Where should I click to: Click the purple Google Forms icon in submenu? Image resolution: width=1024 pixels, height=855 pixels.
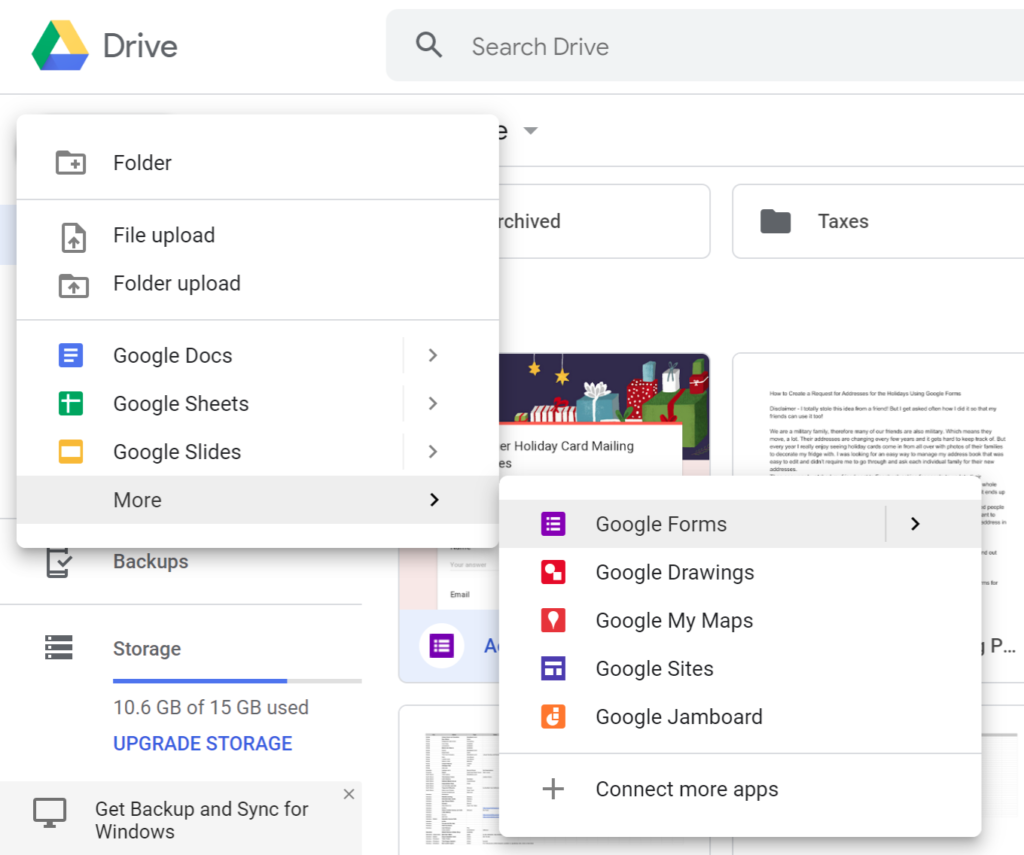tap(553, 524)
